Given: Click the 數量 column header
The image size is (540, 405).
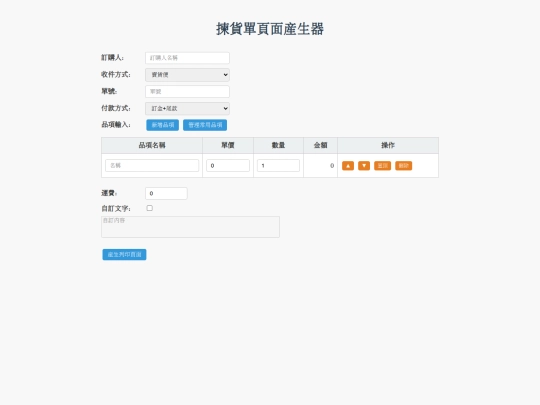Looking at the screenshot, I should click(278, 145).
